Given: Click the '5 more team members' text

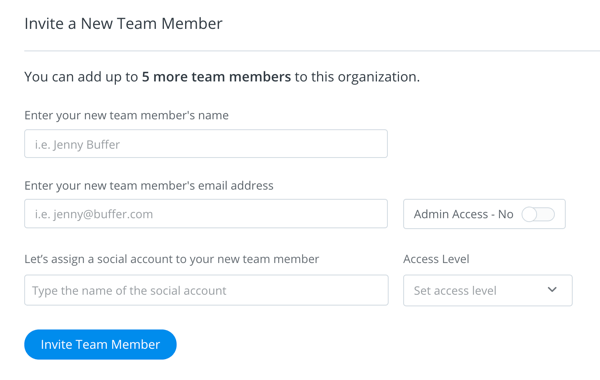Looking at the screenshot, I should click(x=216, y=77).
